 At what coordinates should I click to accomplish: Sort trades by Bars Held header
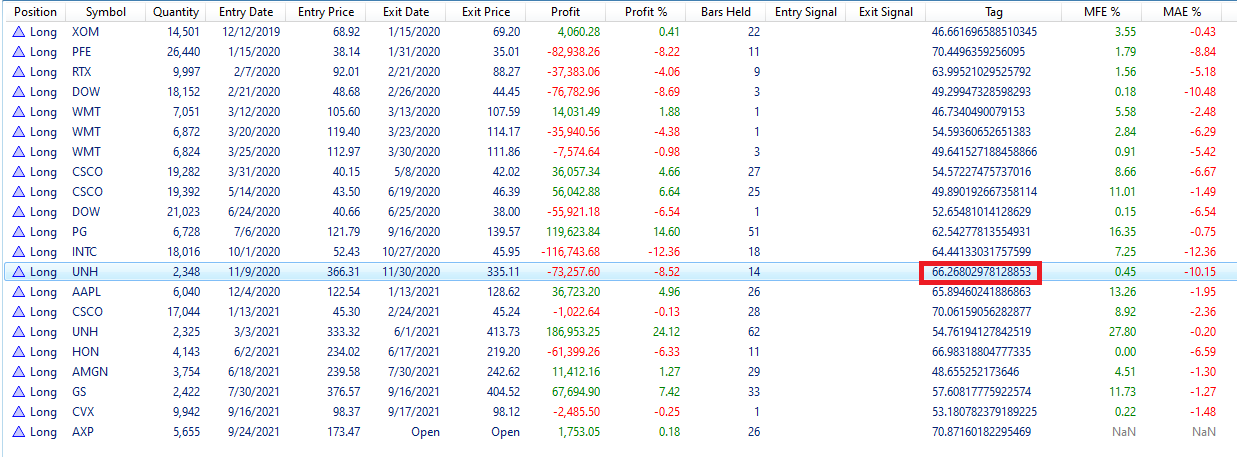(x=725, y=12)
